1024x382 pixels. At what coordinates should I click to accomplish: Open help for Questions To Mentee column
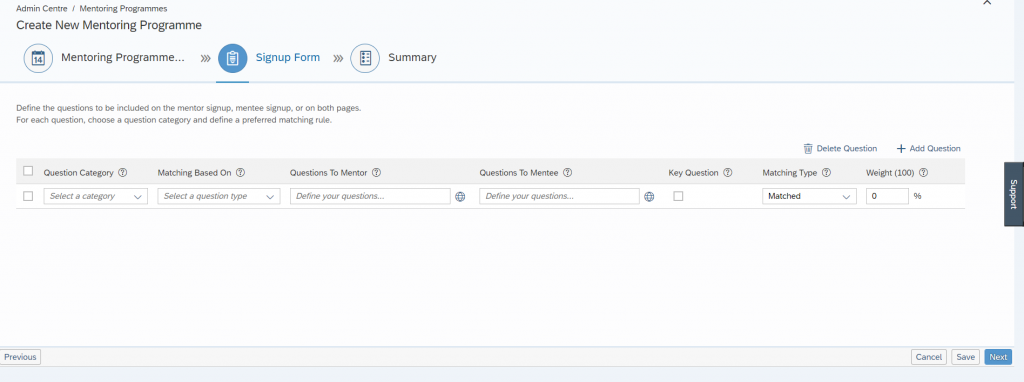pyautogui.click(x=568, y=173)
